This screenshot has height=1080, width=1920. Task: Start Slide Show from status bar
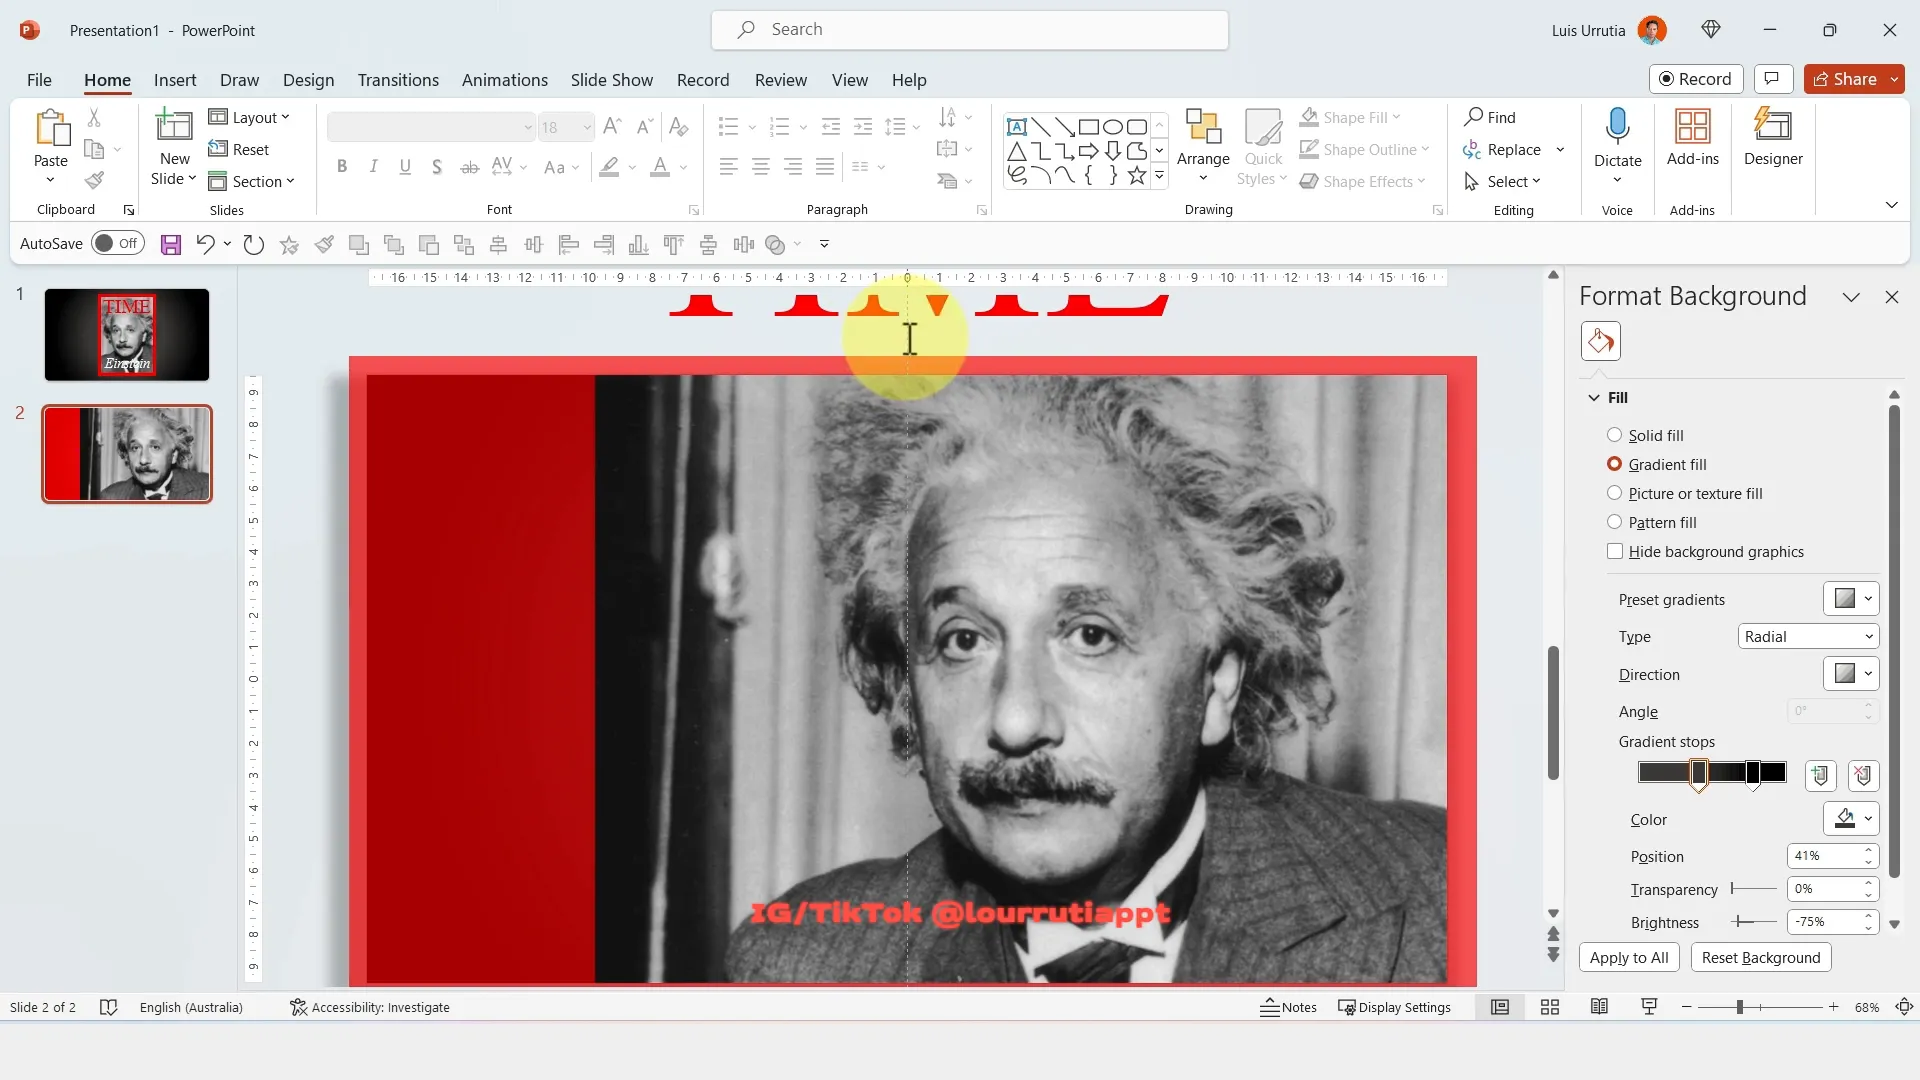[x=1649, y=1007]
